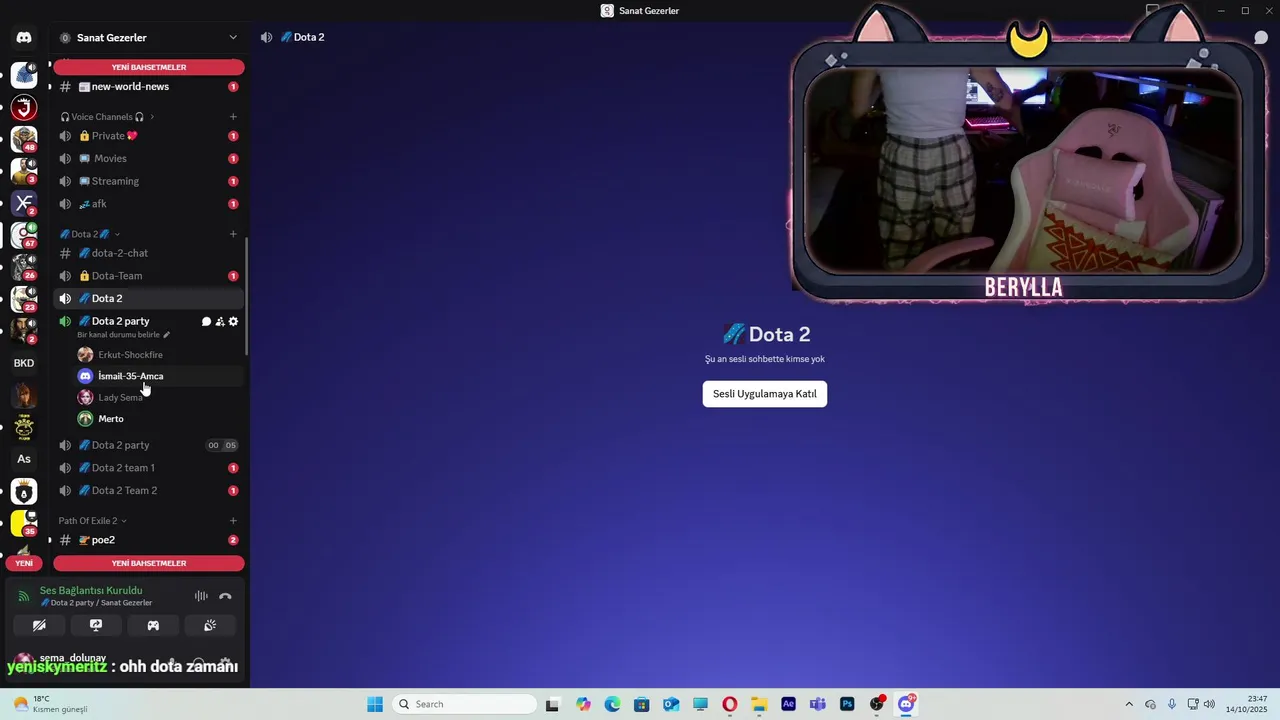Image resolution: width=1280 pixels, height=720 pixels.
Task: Jump to top Yeni Bahsetmeler mentions
Action: click(x=149, y=67)
